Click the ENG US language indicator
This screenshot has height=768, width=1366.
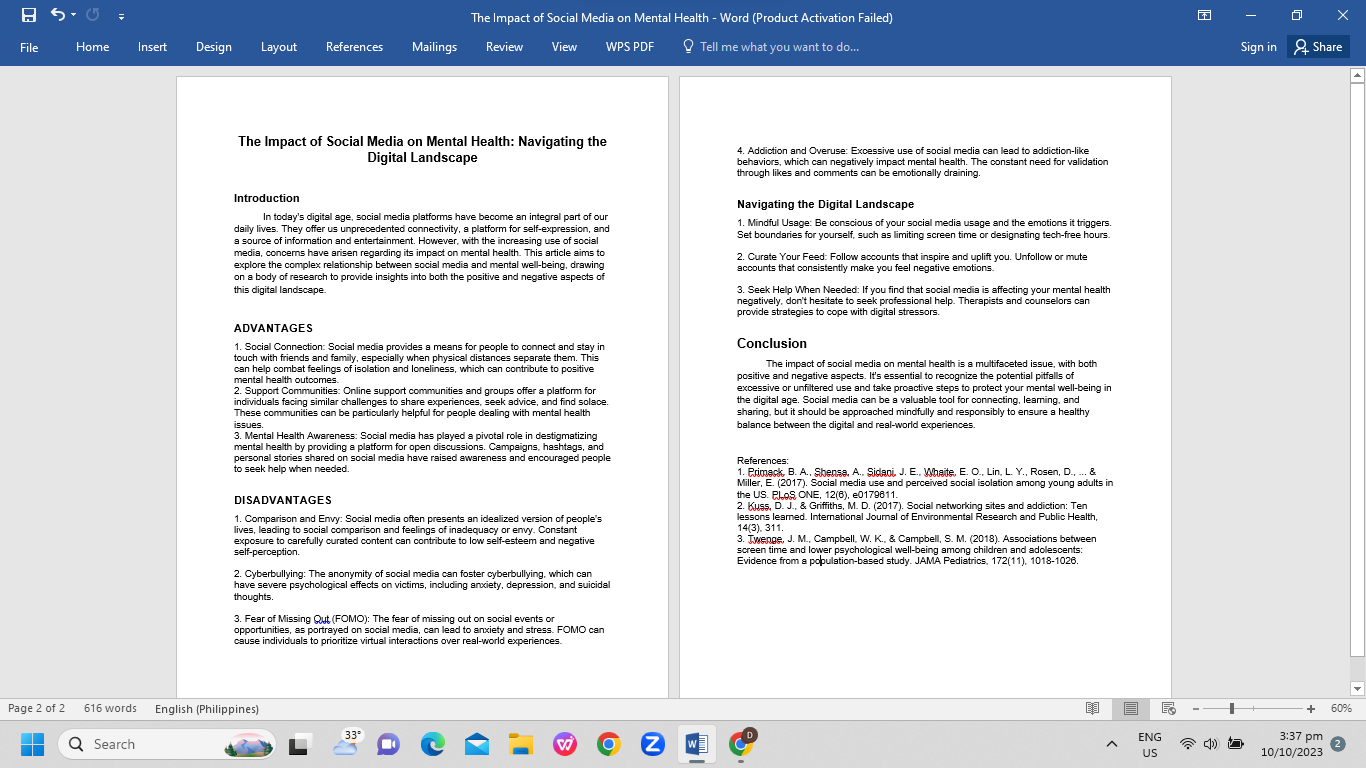(x=1150, y=744)
